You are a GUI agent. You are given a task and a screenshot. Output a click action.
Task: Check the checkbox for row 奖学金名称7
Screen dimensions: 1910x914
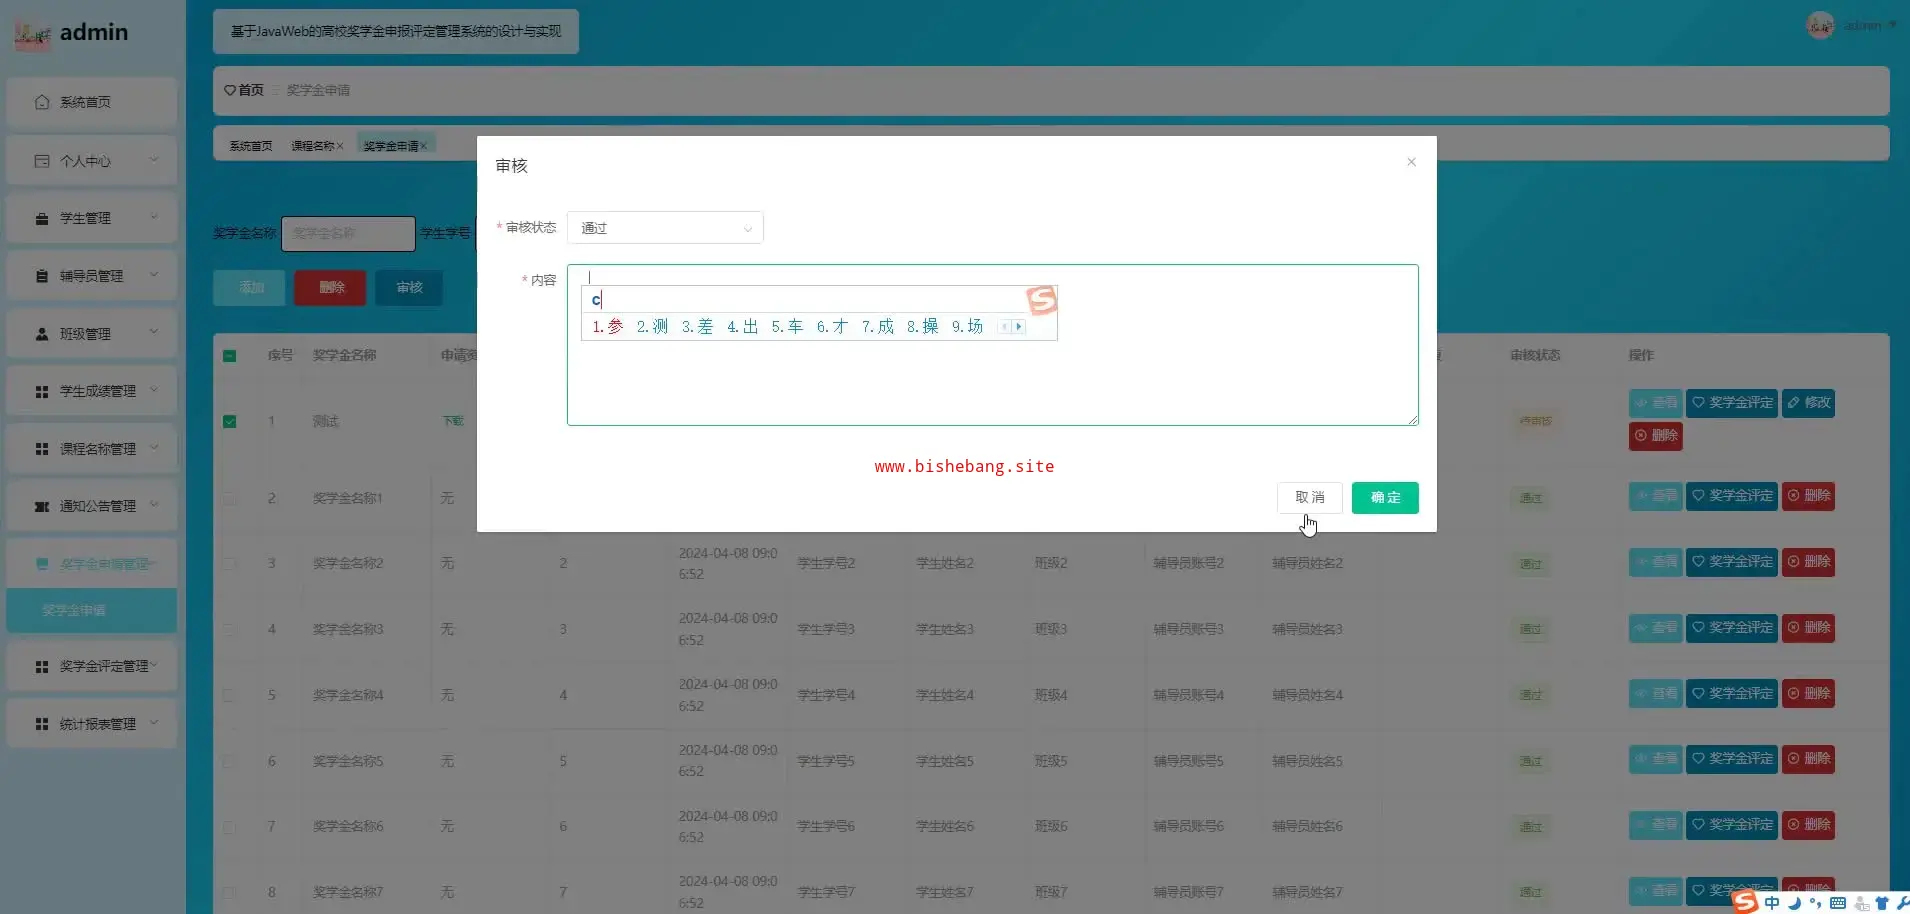(x=230, y=892)
